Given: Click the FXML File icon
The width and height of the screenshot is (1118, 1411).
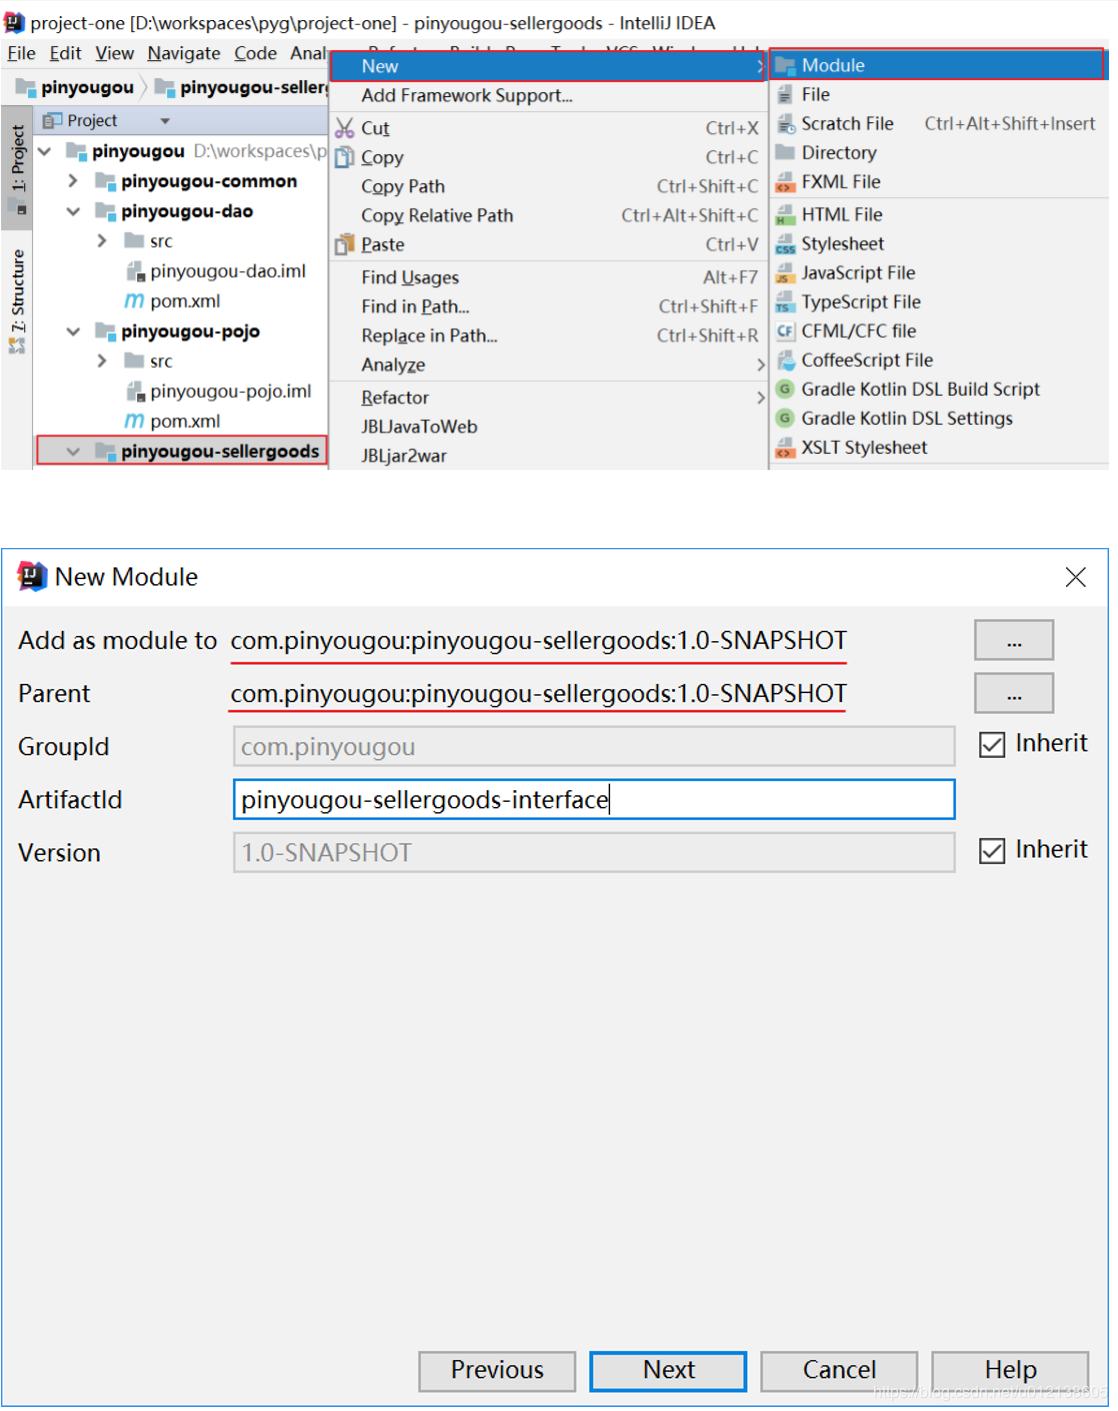Looking at the screenshot, I should (785, 182).
